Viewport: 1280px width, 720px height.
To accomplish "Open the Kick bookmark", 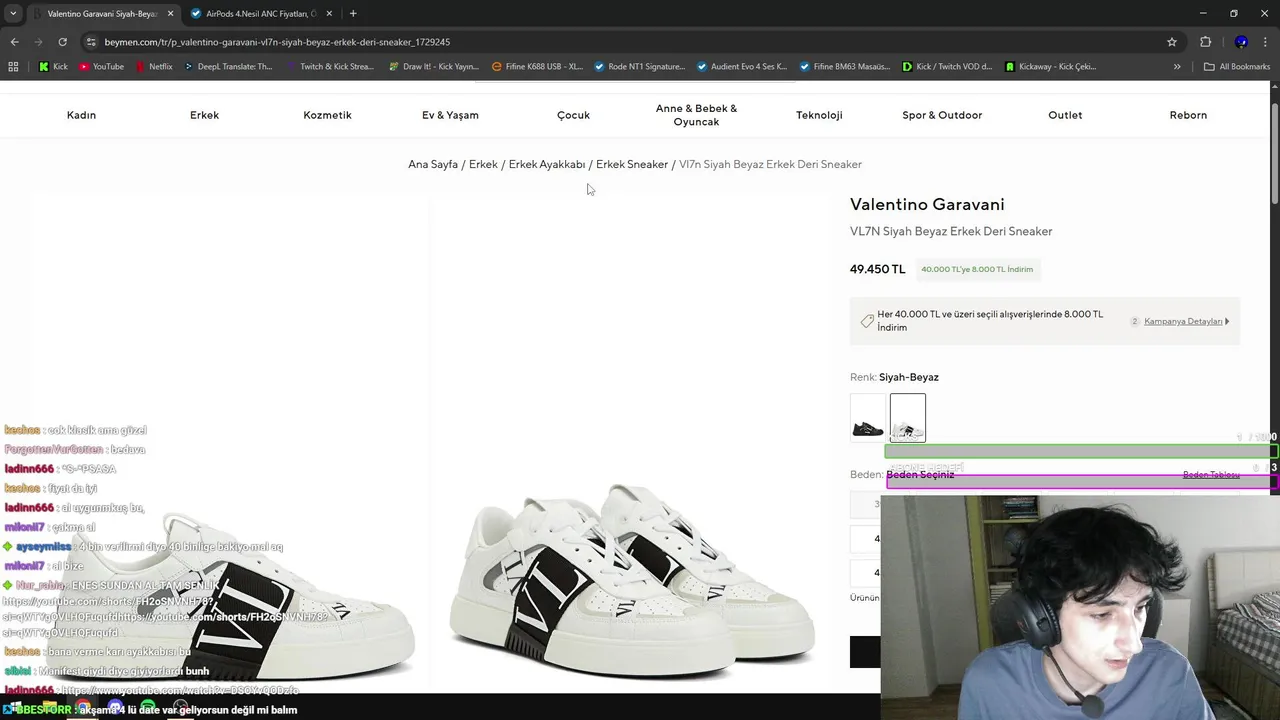I will [53, 67].
